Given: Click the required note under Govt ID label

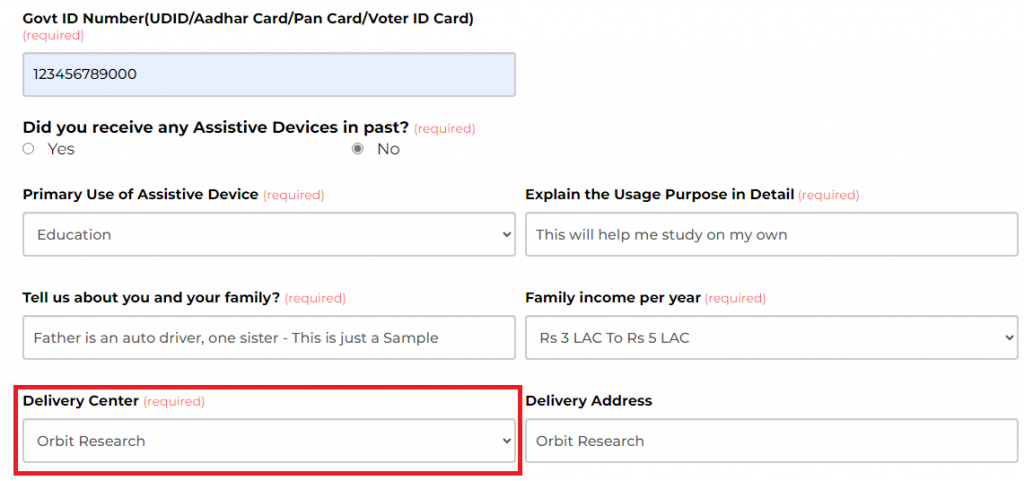Looking at the screenshot, I should pyautogui.click(x=53, y=36).
